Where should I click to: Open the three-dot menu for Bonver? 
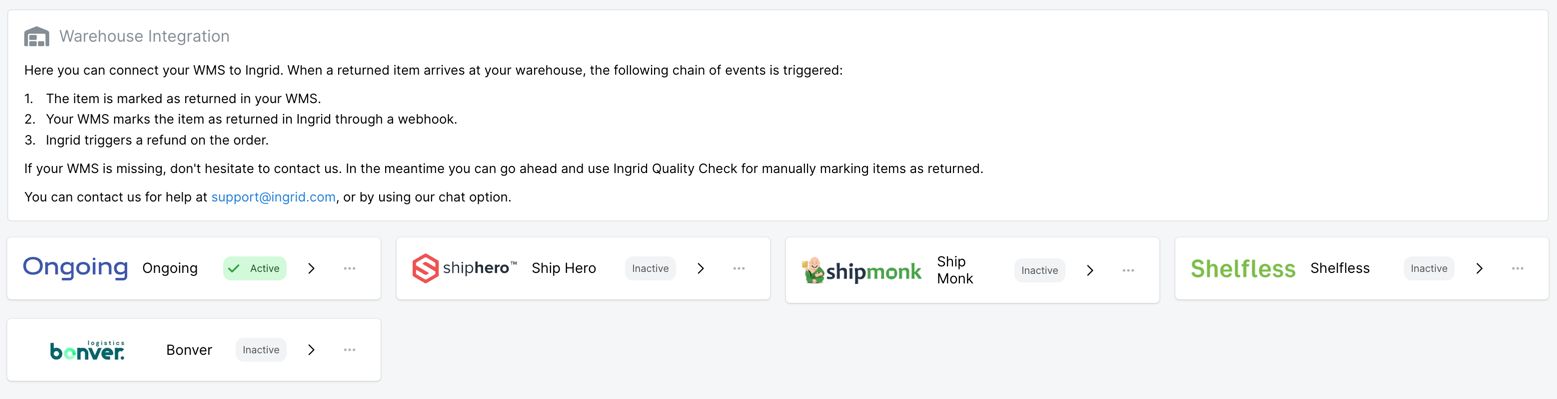350,350
